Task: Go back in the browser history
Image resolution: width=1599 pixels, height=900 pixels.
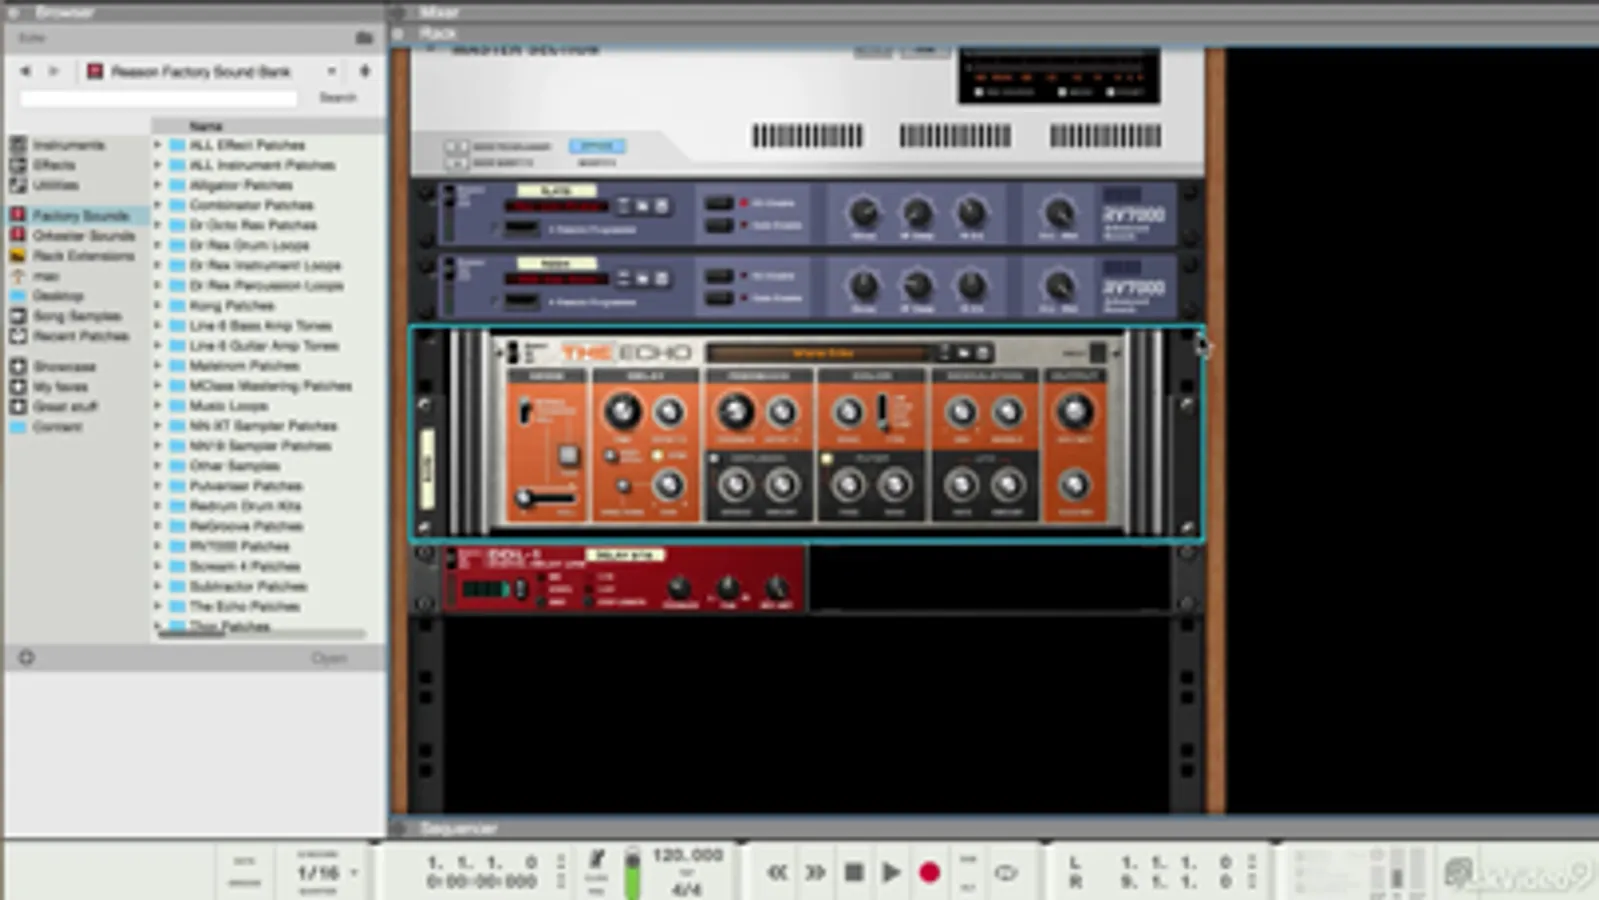Action: coord(26,71)
